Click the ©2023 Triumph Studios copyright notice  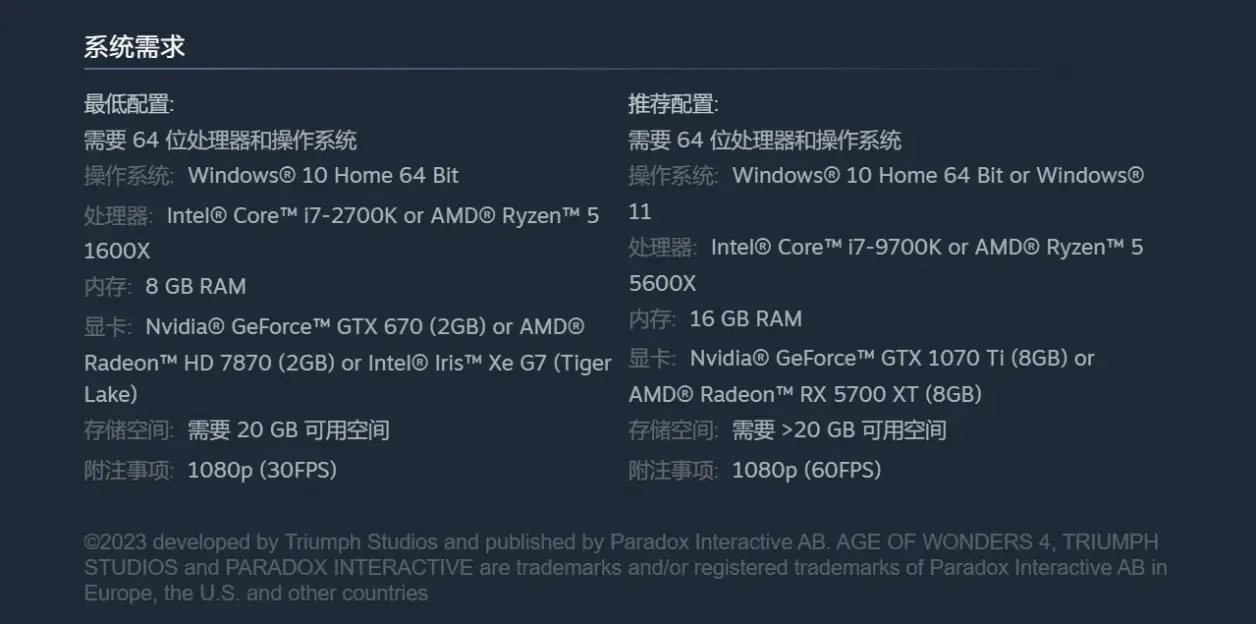click(626, 568)
